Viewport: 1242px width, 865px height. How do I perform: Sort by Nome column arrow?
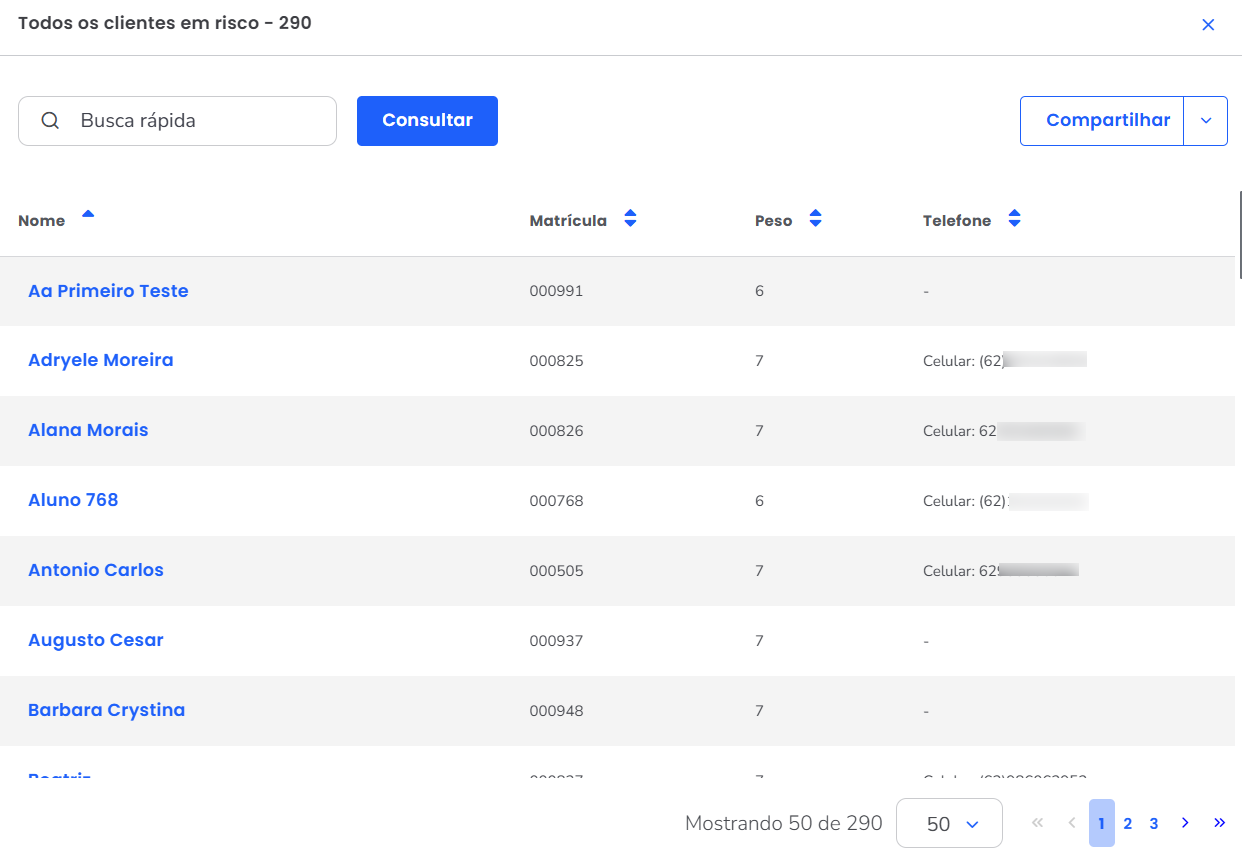click(88, 214)
